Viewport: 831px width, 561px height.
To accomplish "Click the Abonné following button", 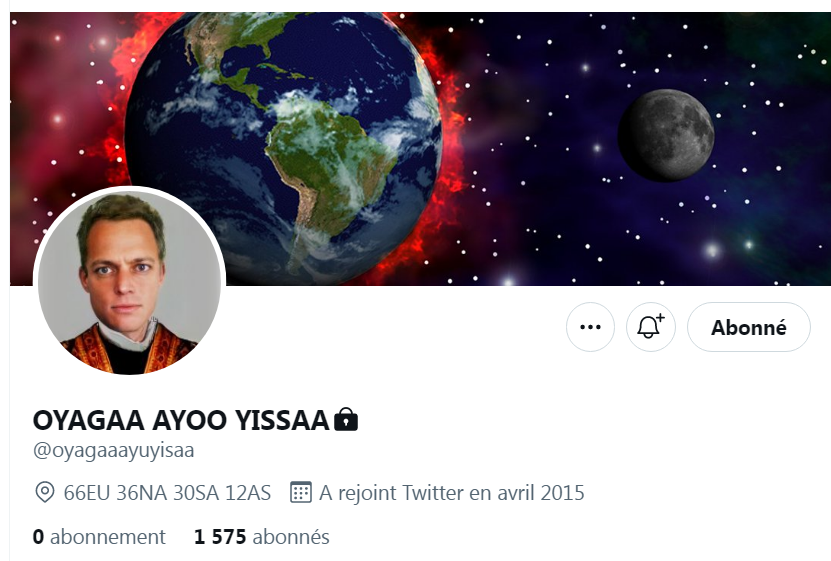I will click(x=749, y=327).
